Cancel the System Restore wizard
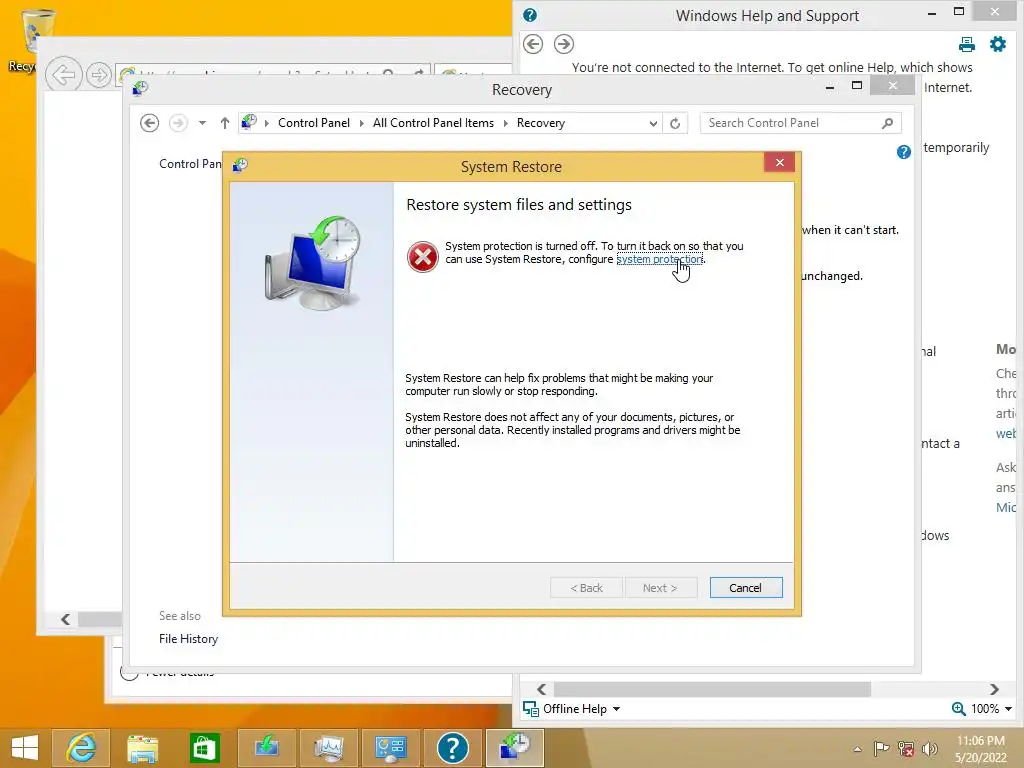 point(746,588)
